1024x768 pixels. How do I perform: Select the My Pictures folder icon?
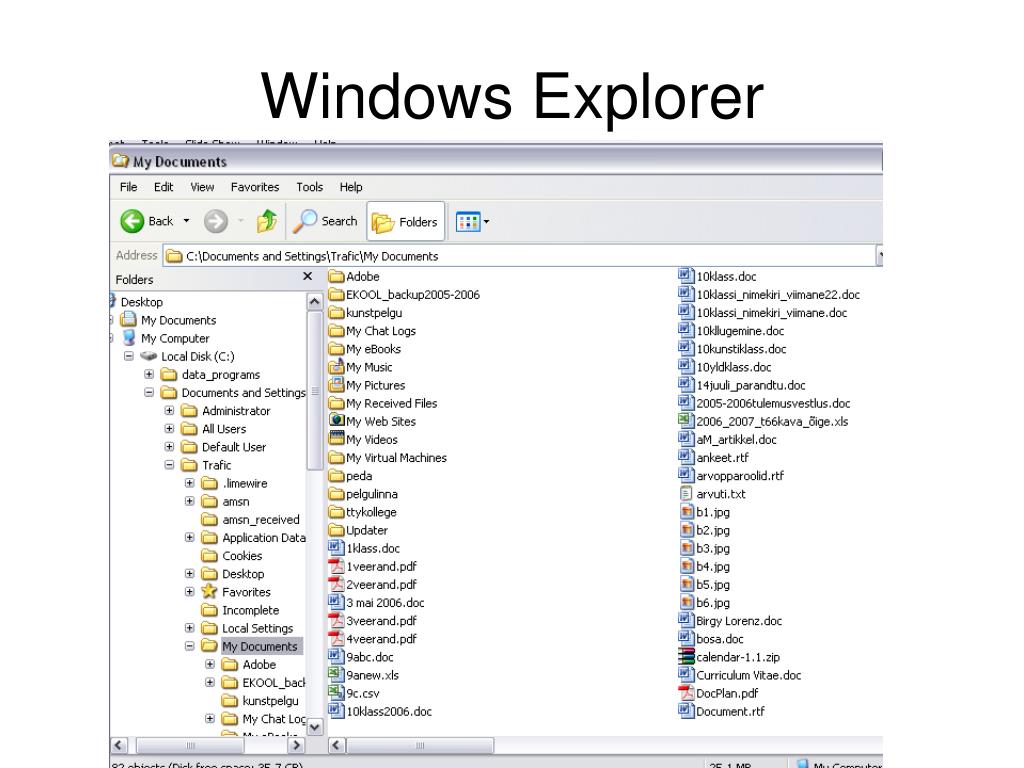click(x=336, y=385)
